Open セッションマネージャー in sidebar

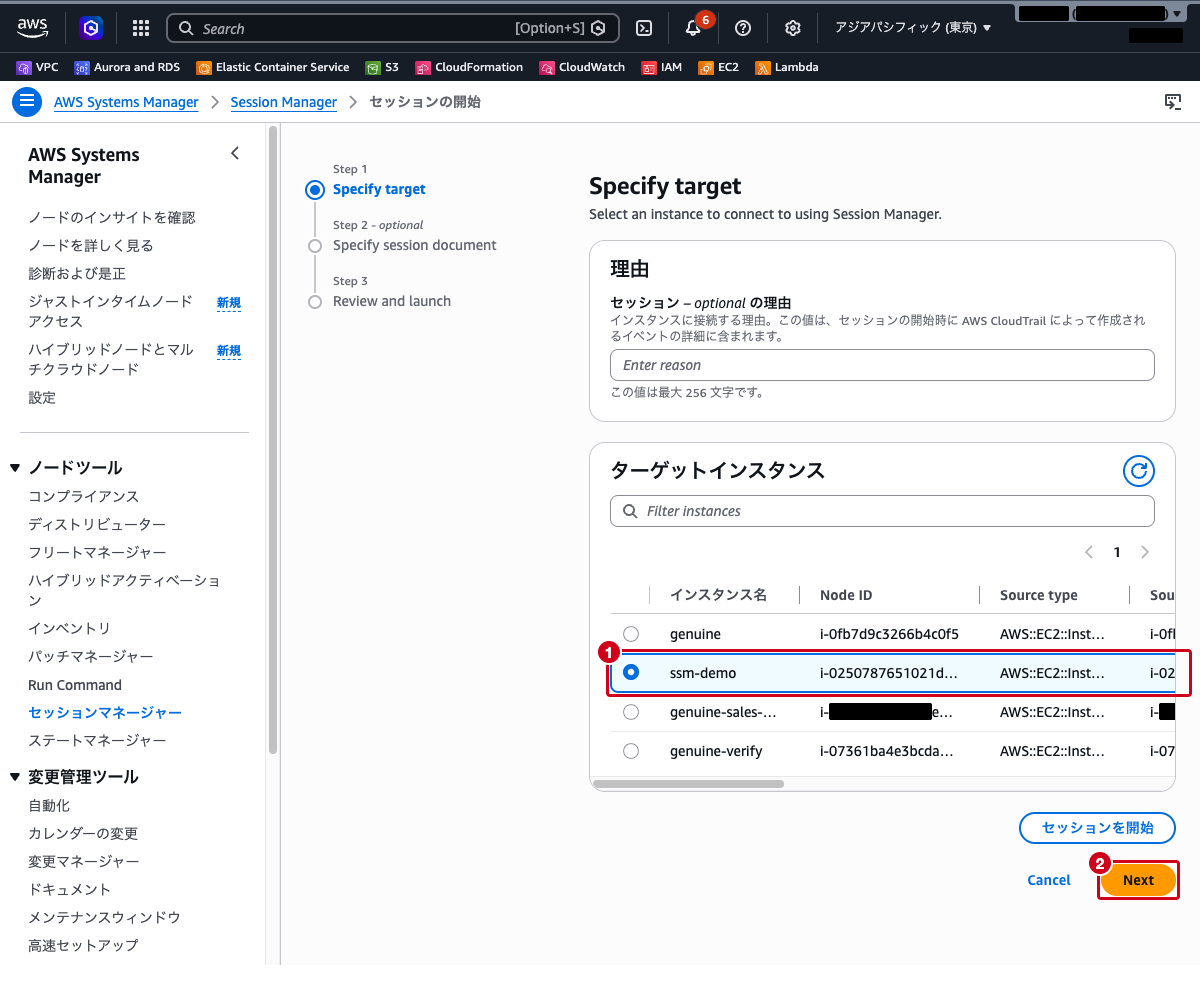pyautogui.click(x=105, y=713)
